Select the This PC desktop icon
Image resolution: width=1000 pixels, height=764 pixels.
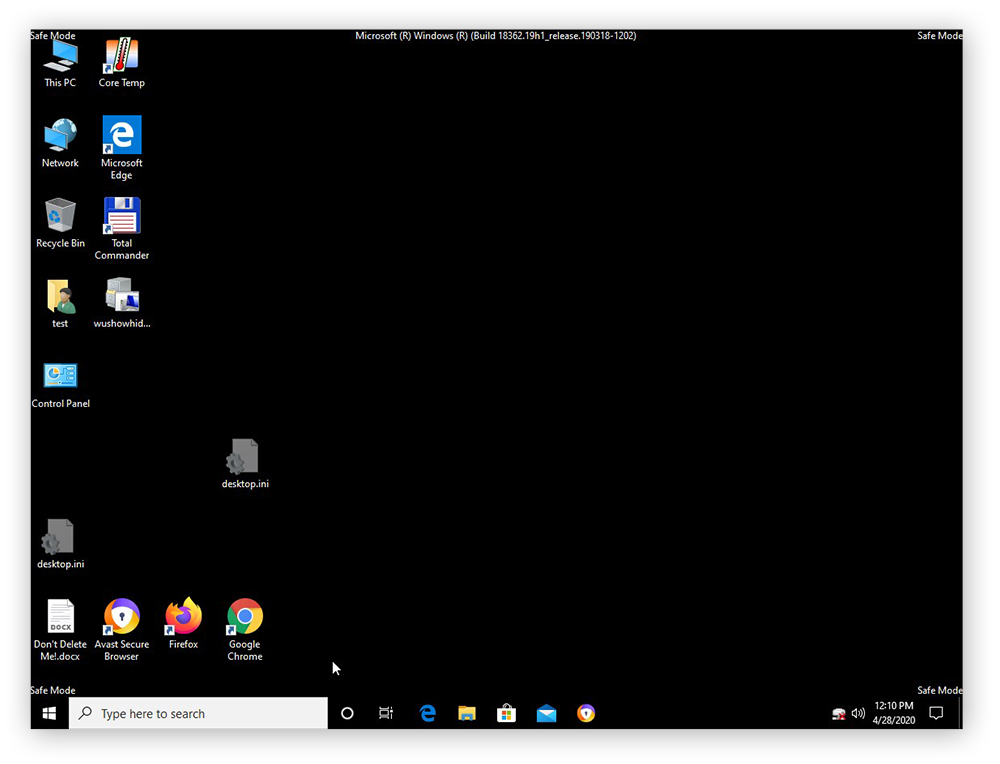tap(60, 64)
